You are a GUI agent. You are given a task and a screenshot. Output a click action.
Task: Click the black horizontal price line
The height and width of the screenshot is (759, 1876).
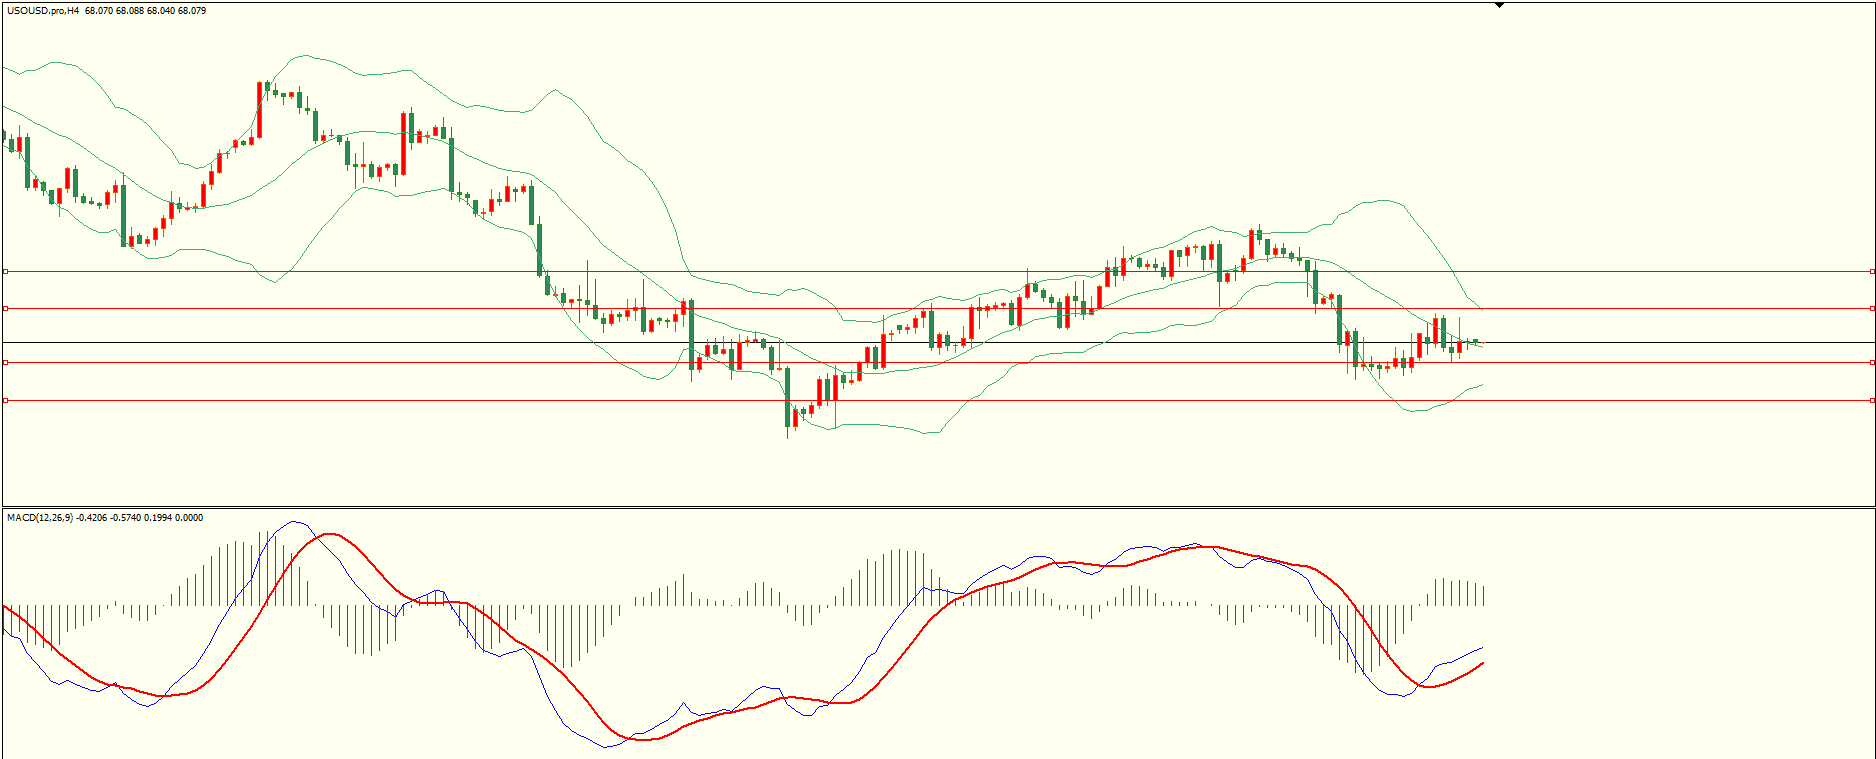pyautogui.click(x=938, y=343)
